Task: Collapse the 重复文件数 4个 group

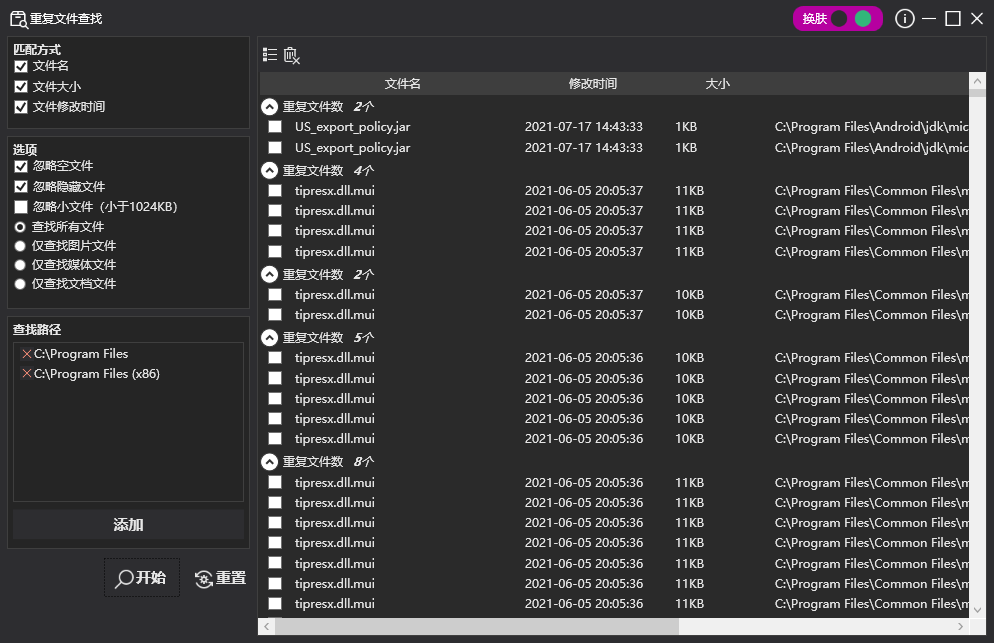Action: pyautogui.click(x=268, y=168)
